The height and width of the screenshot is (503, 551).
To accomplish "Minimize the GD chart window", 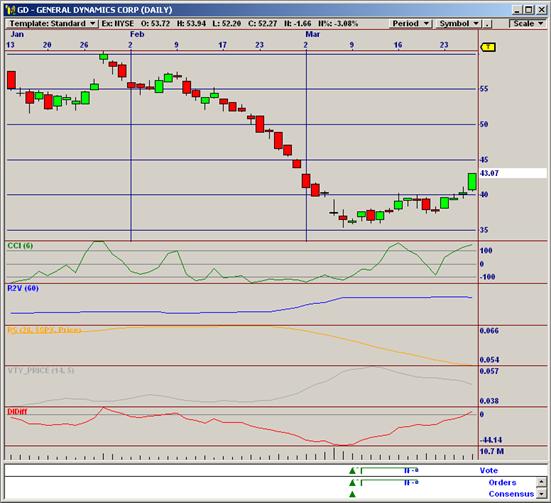I will coord(517,9).
